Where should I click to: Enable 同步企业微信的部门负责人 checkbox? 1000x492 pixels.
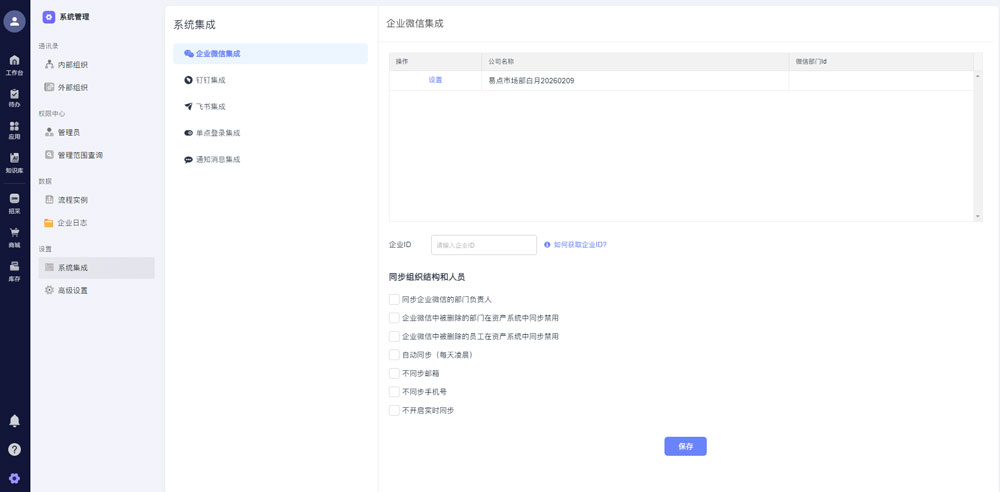click(x=394, y=299)
